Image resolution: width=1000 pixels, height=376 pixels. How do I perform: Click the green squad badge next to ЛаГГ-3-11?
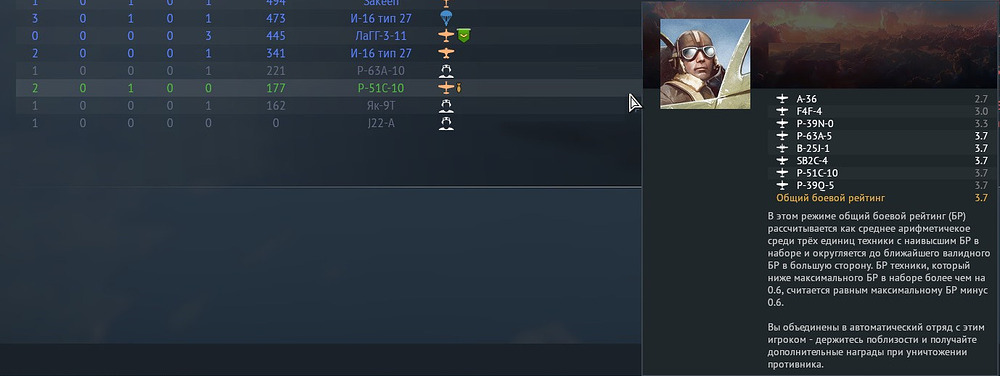[x=464, y=36]
